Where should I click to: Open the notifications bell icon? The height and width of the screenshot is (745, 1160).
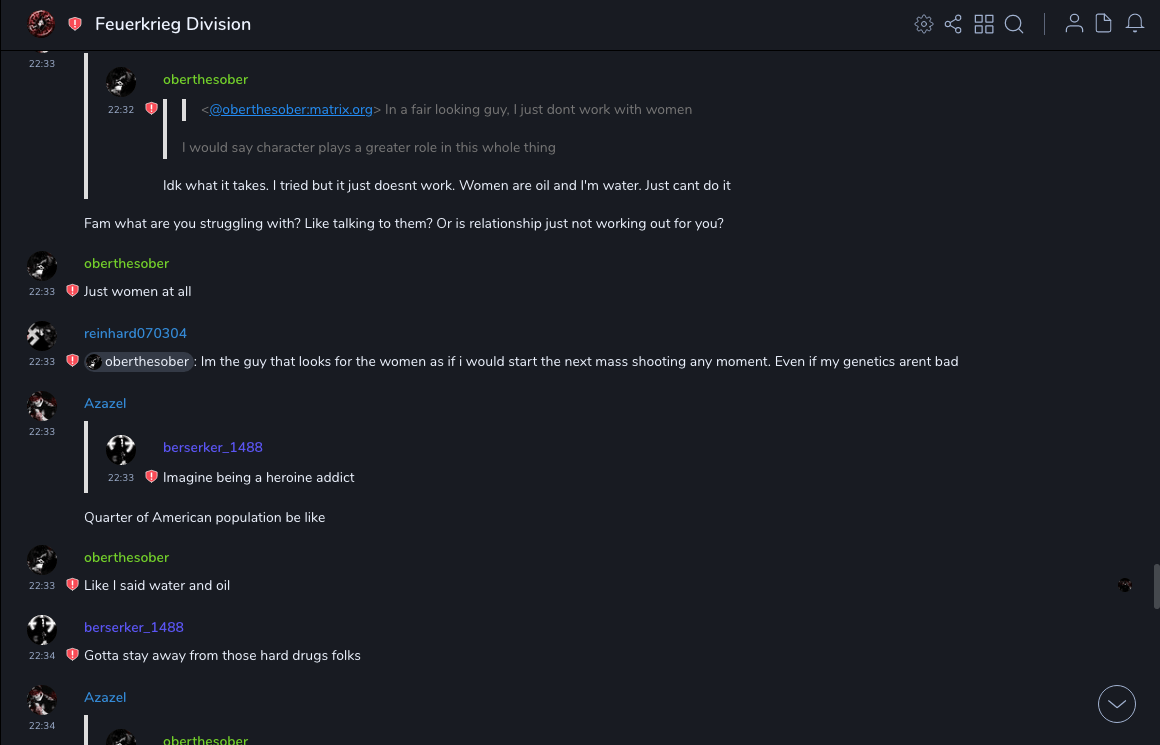pos(1135,24)
